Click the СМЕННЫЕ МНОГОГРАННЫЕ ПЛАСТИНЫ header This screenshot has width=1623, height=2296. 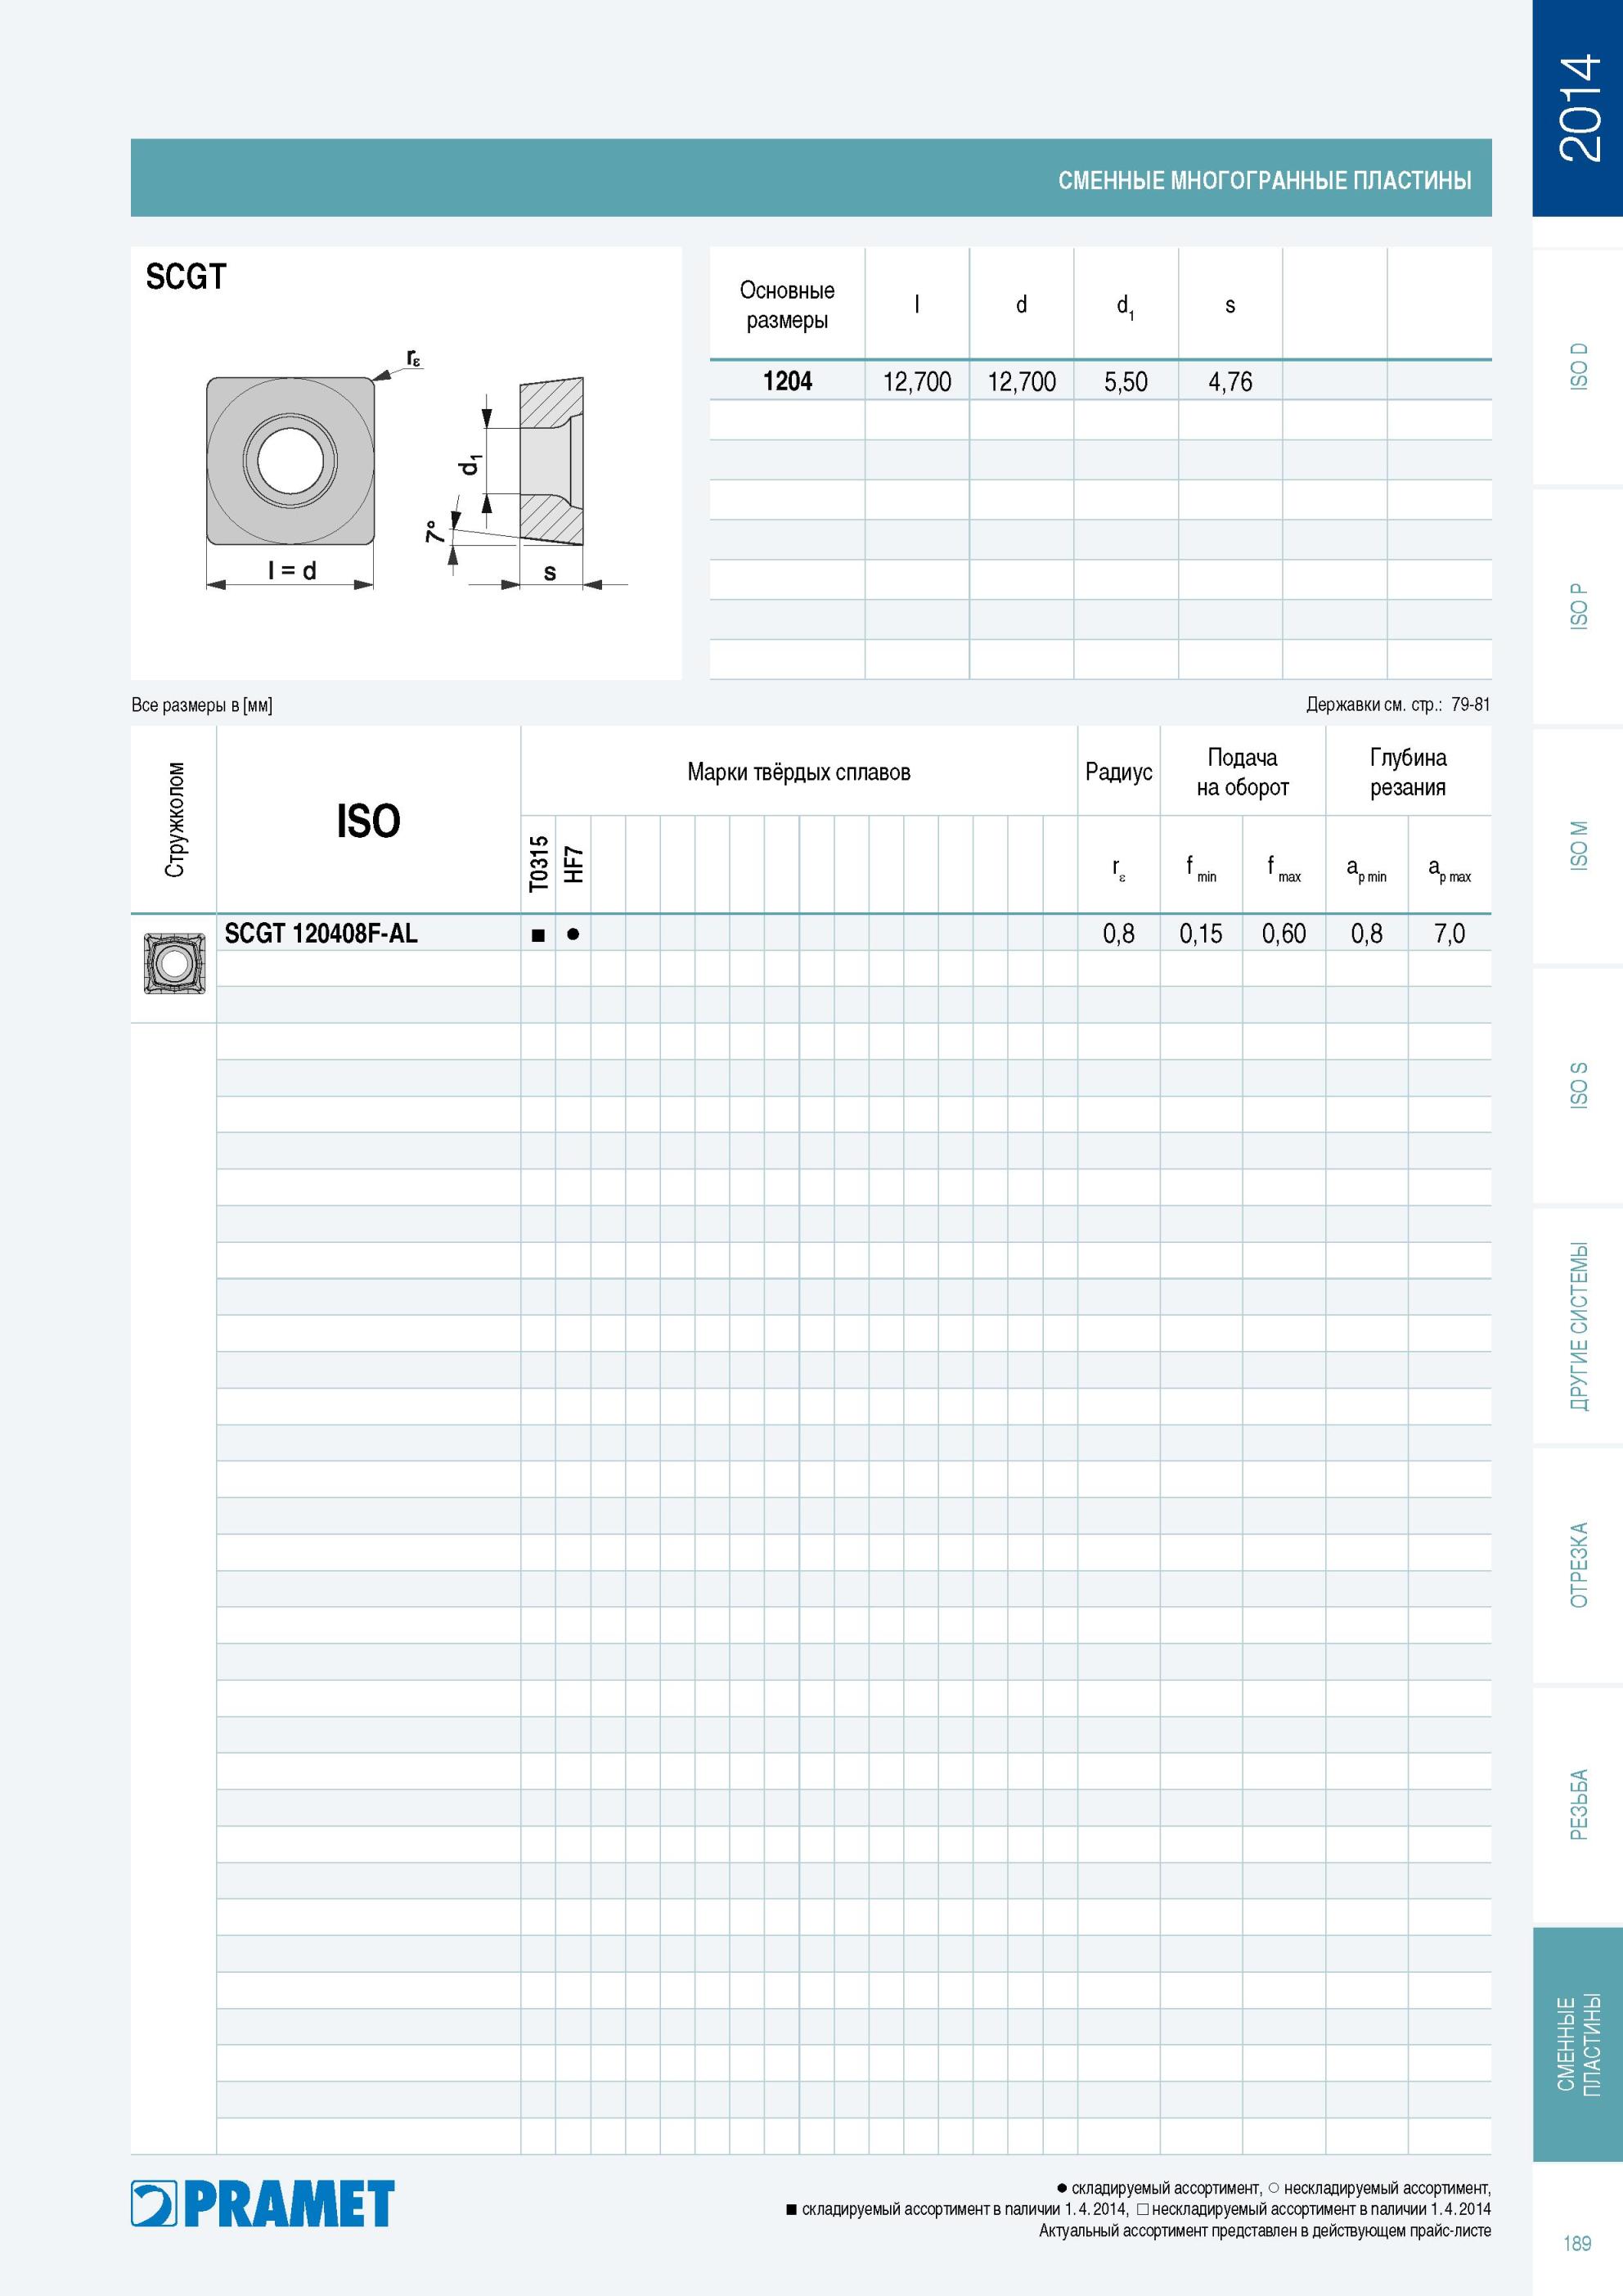coord(1265,181)
